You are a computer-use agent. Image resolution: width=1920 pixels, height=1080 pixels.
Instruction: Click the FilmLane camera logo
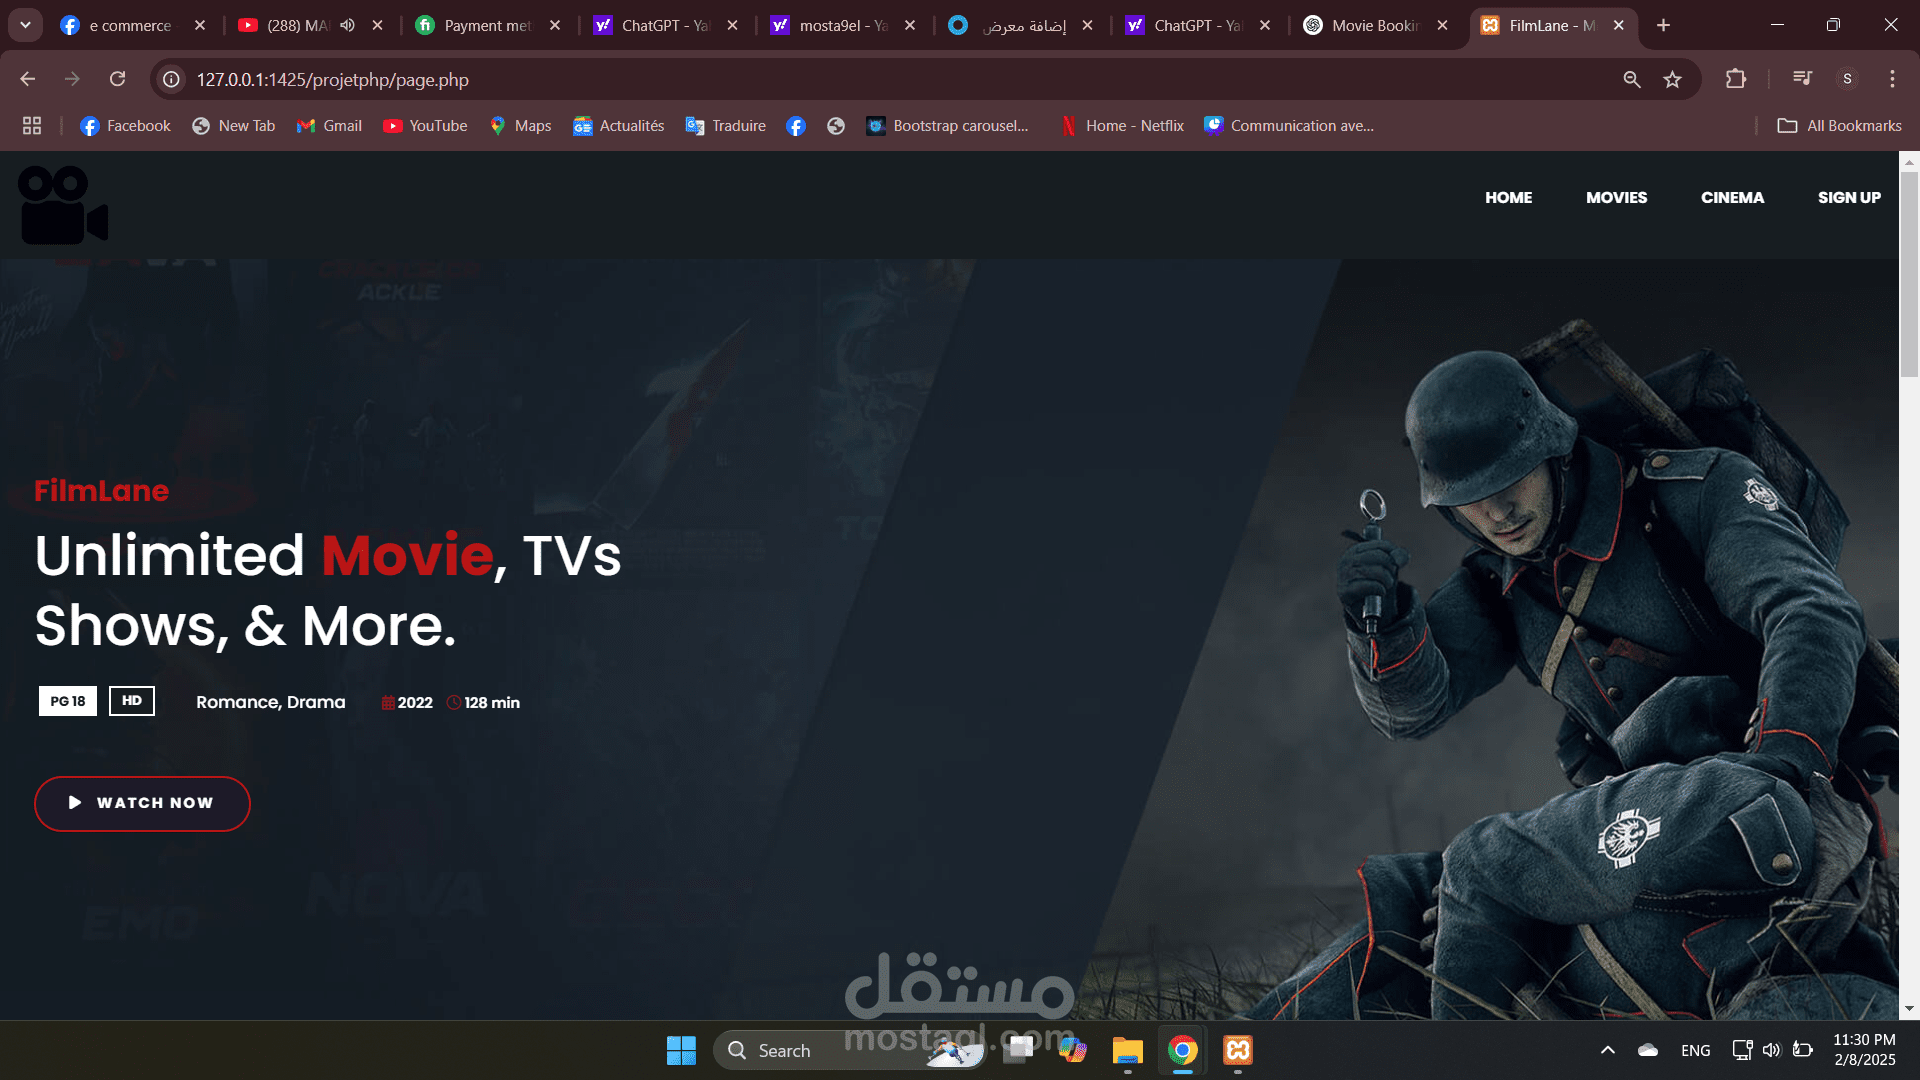coord(63,205)
